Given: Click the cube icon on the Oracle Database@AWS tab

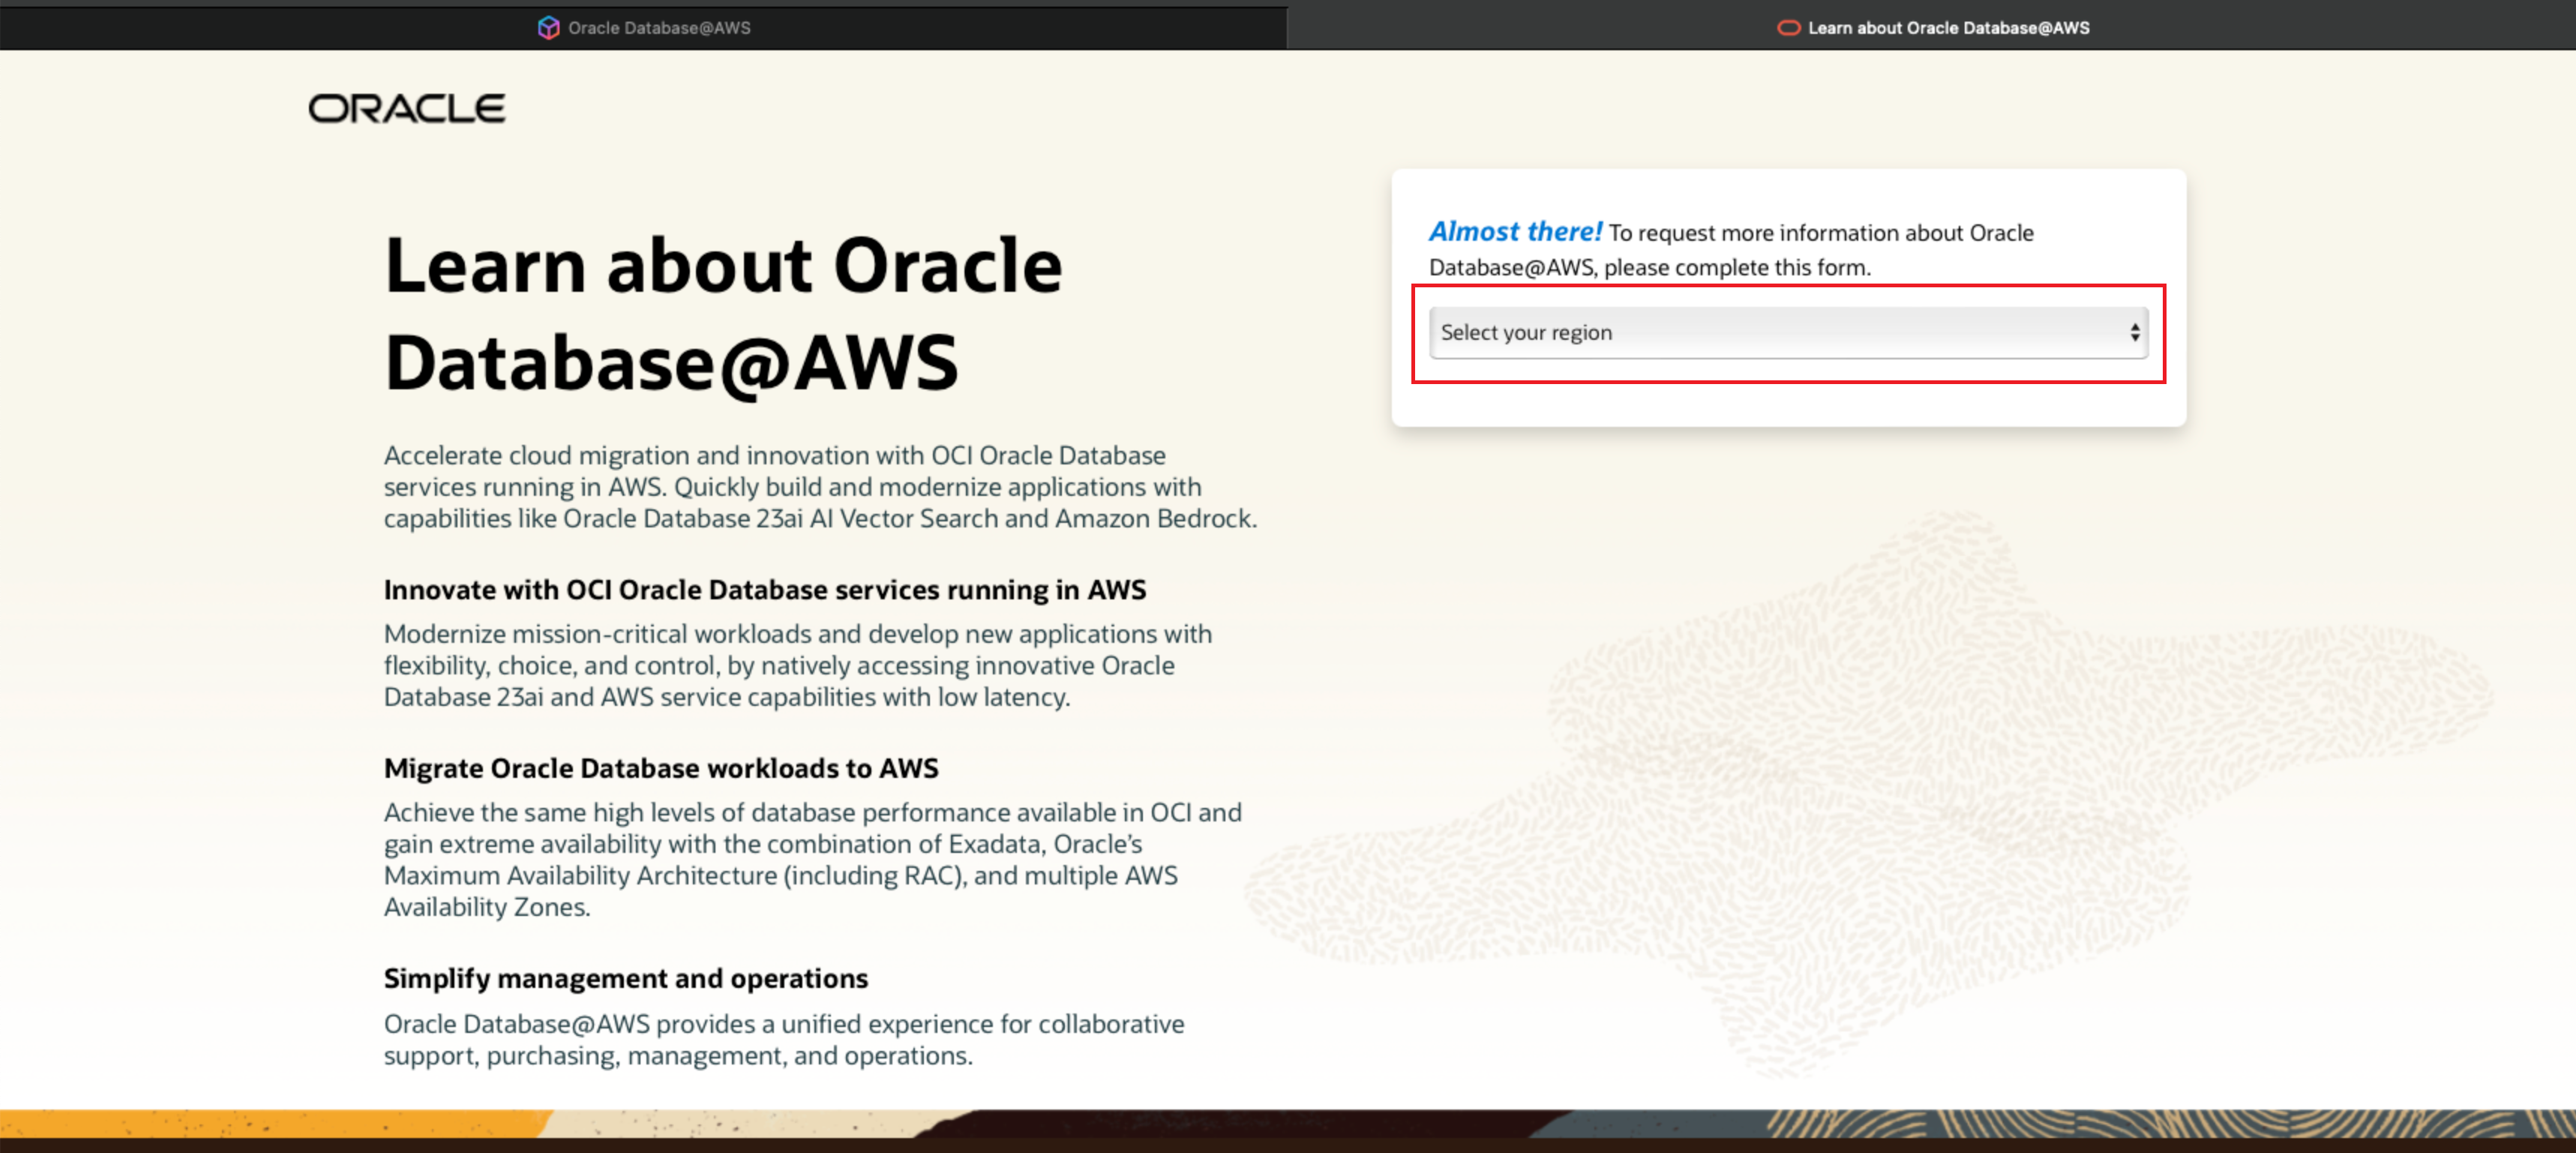Looking at the screenshot, I should click(549, 27).
